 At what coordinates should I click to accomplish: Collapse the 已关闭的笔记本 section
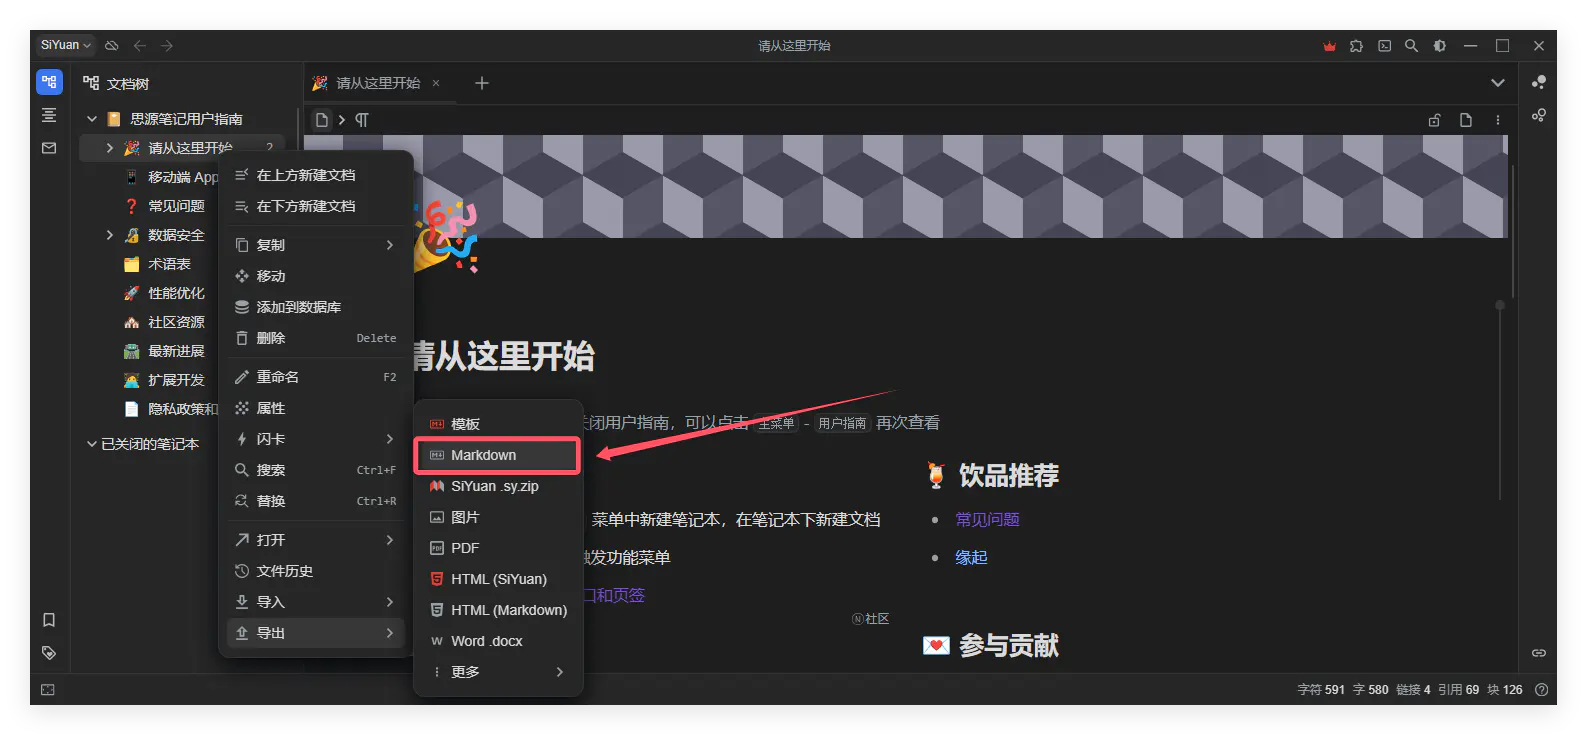pos(92,444)
